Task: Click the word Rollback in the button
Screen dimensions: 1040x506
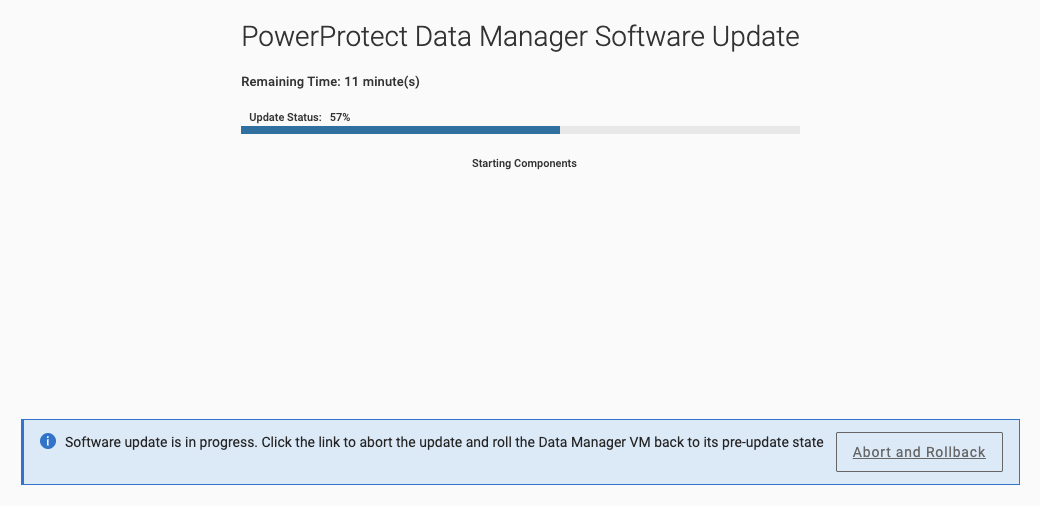Action: click(955, 452)
